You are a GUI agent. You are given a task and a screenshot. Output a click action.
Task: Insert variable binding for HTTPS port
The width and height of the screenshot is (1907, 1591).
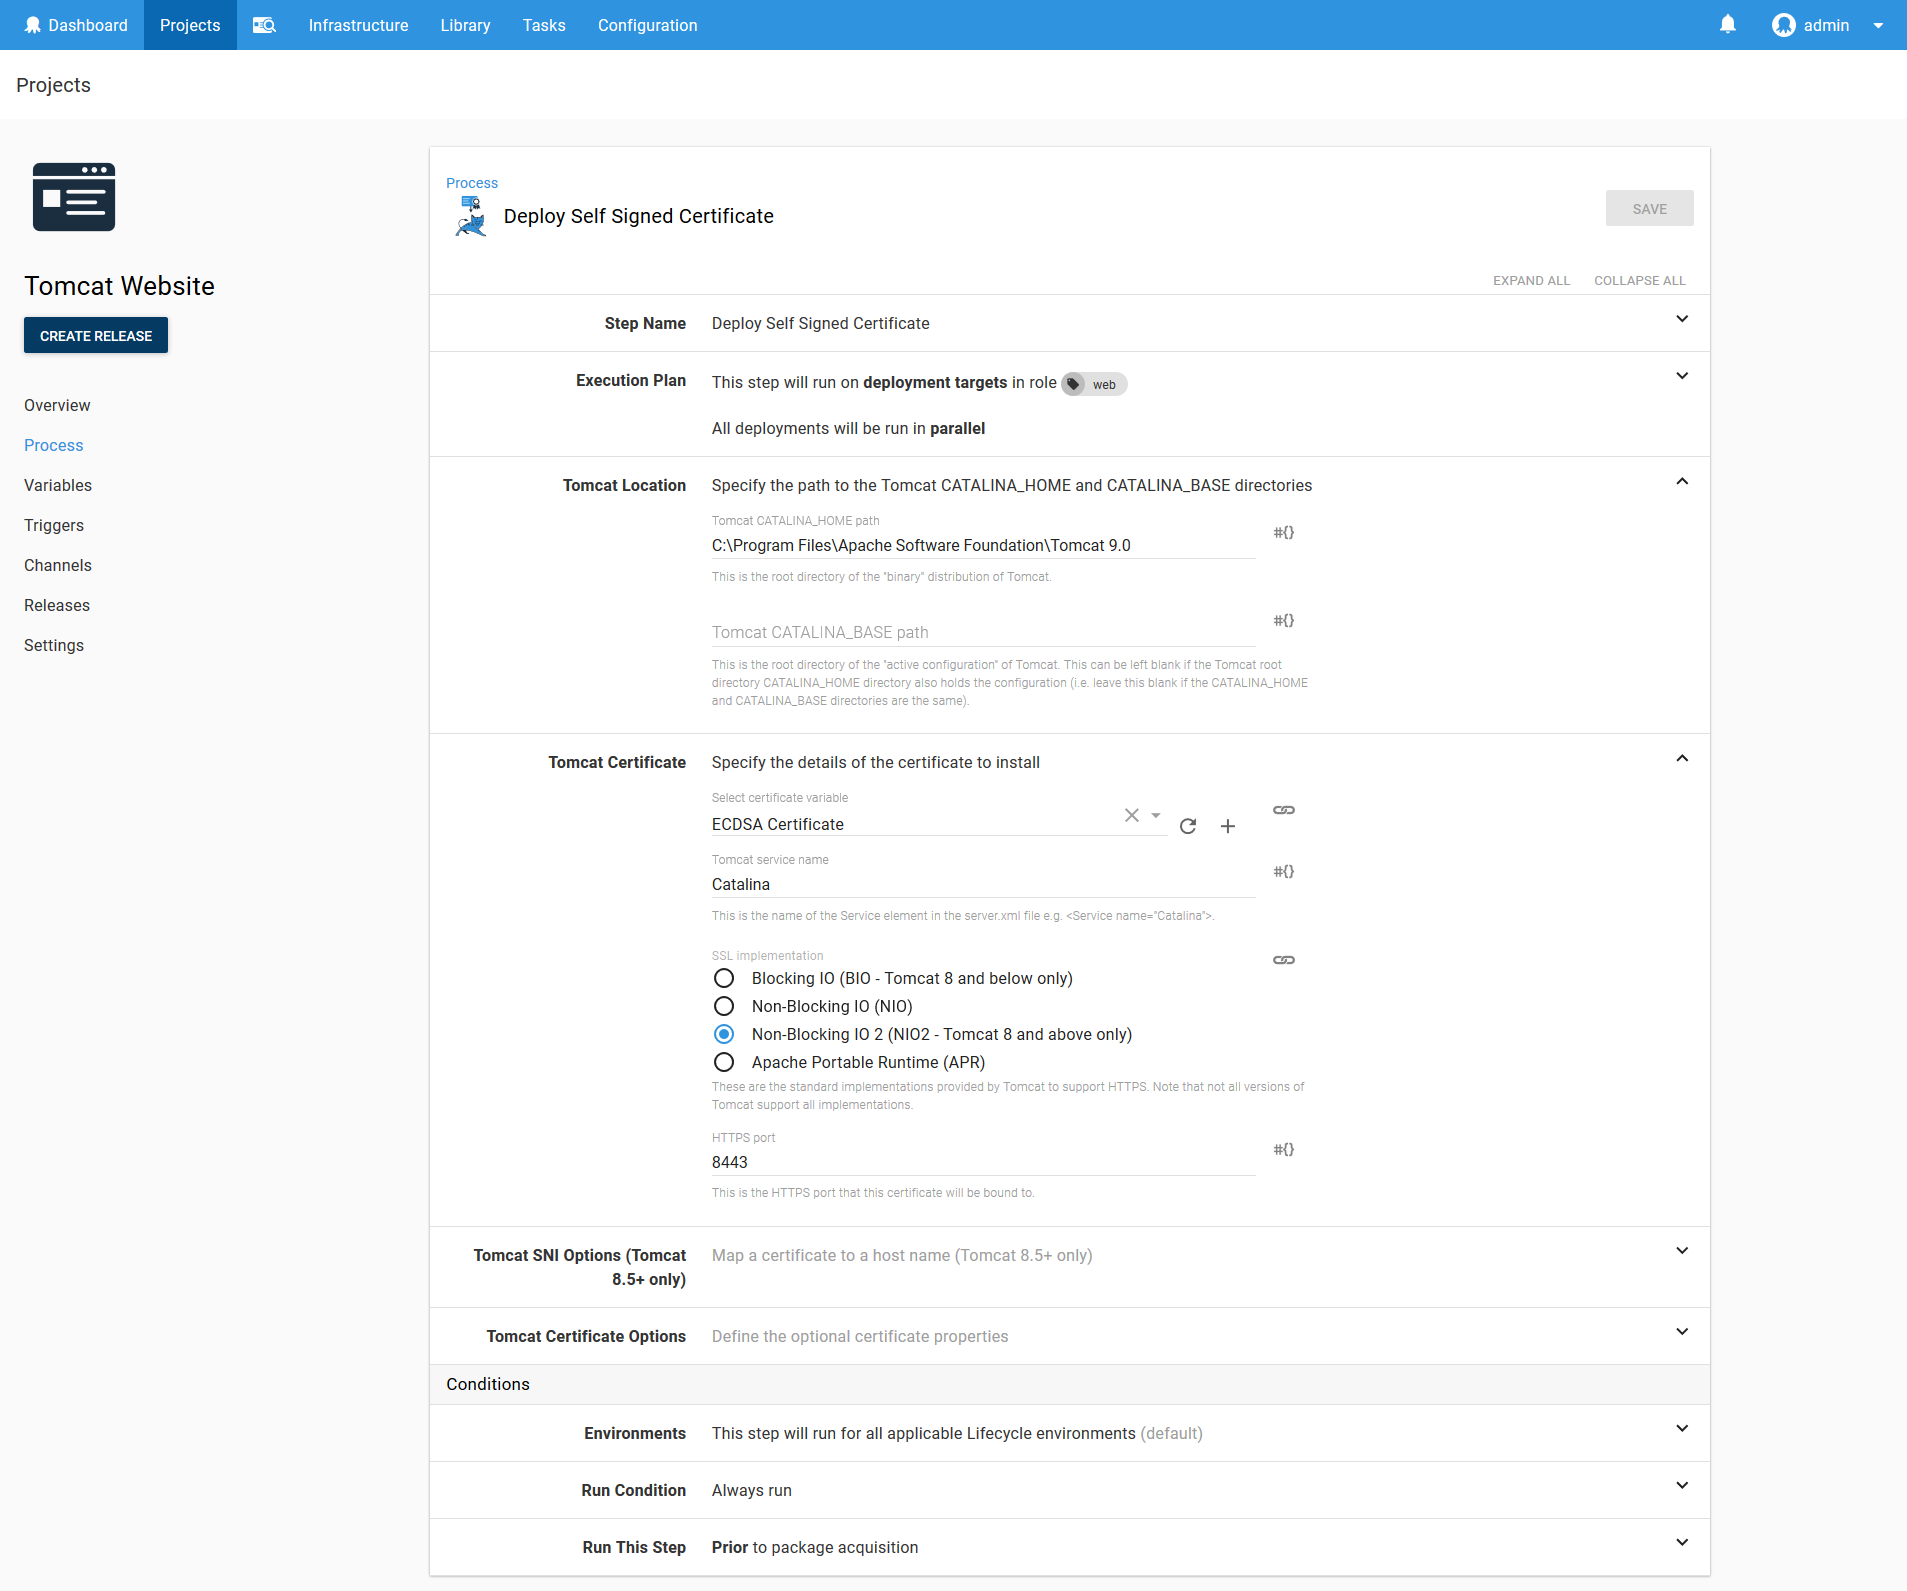pyautogui.click(x=1284, y=1150)
